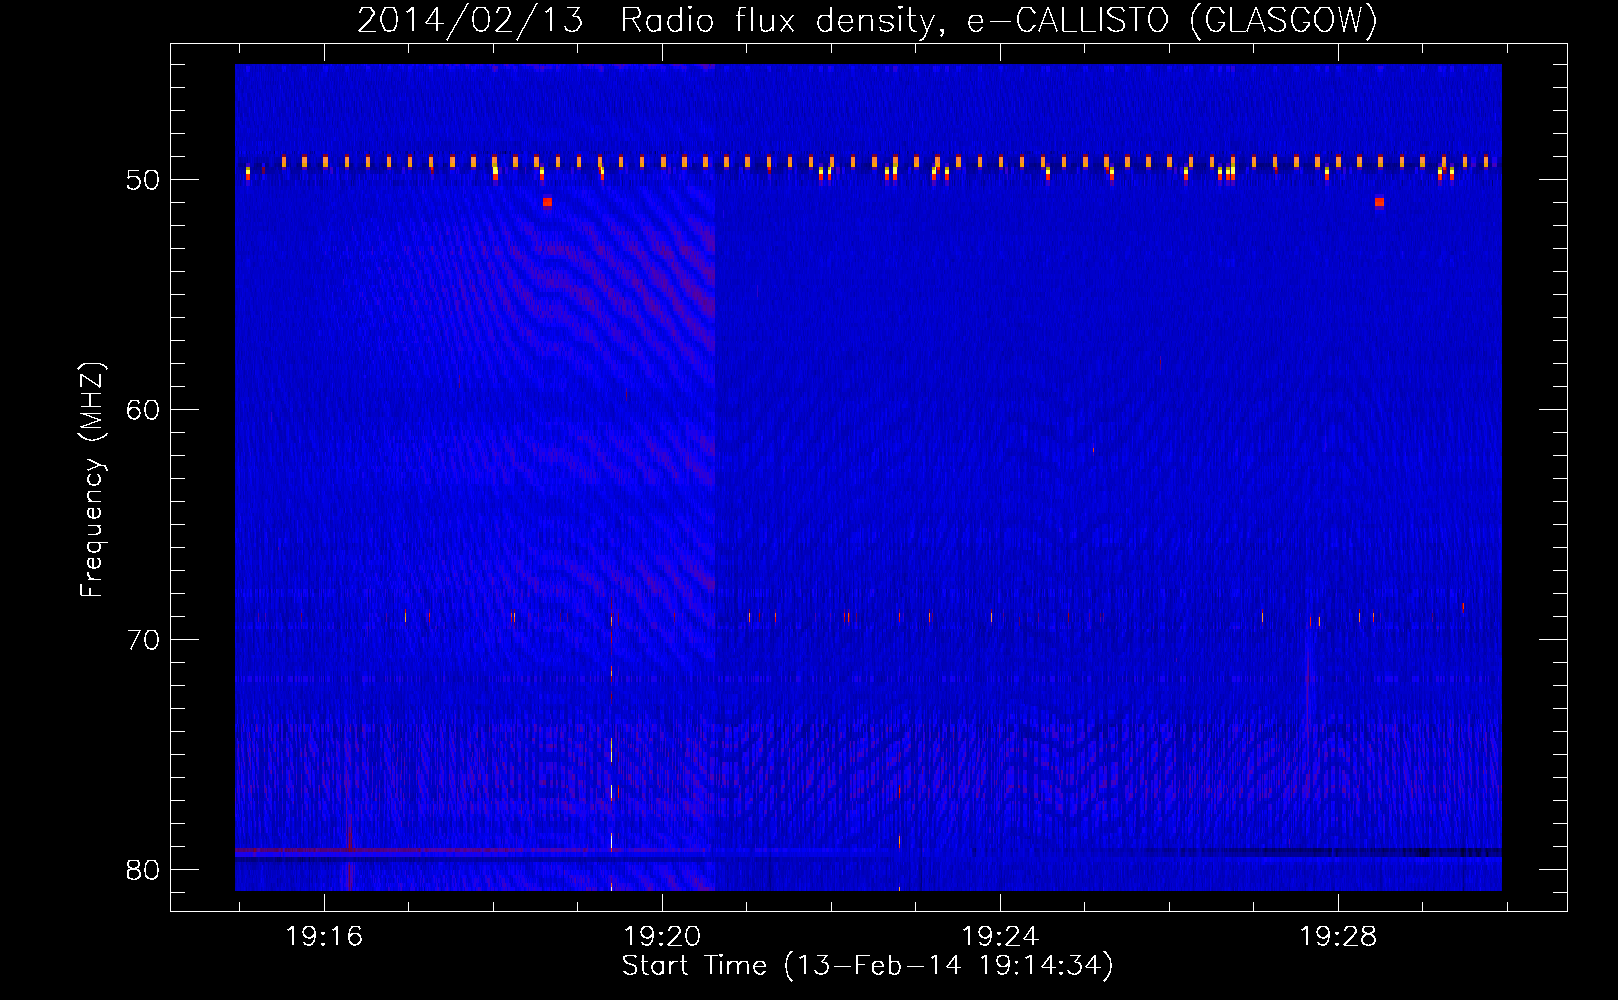Click the plot title '2014/02/13 Radio flux density'
This screenshot has width=1618, height=1000.
[651, 20]
